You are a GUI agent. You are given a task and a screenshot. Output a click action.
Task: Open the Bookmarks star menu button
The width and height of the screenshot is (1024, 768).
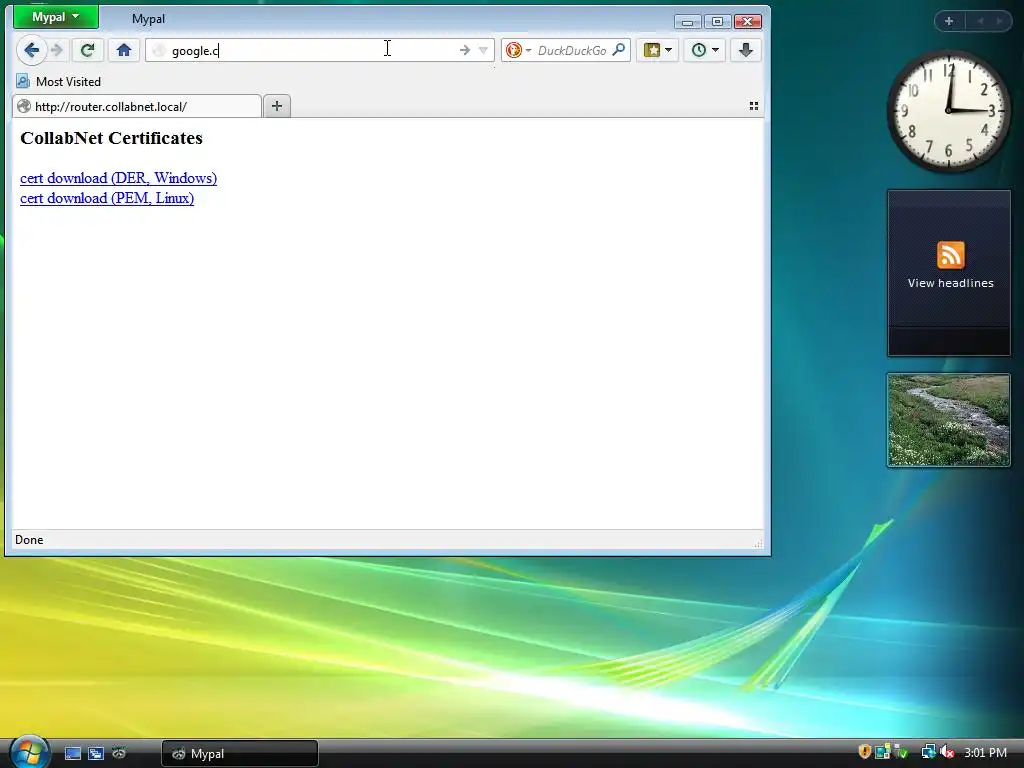point(657,50)
